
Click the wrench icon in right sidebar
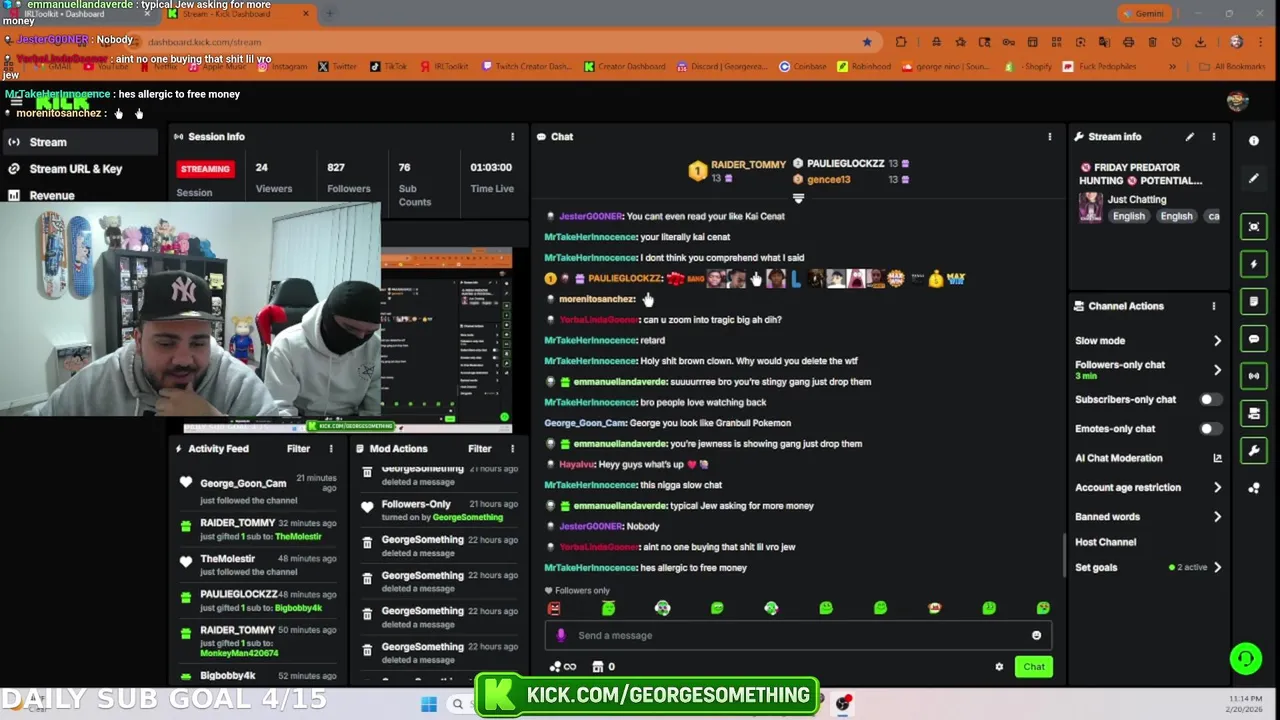click(x=1254, y=451)
